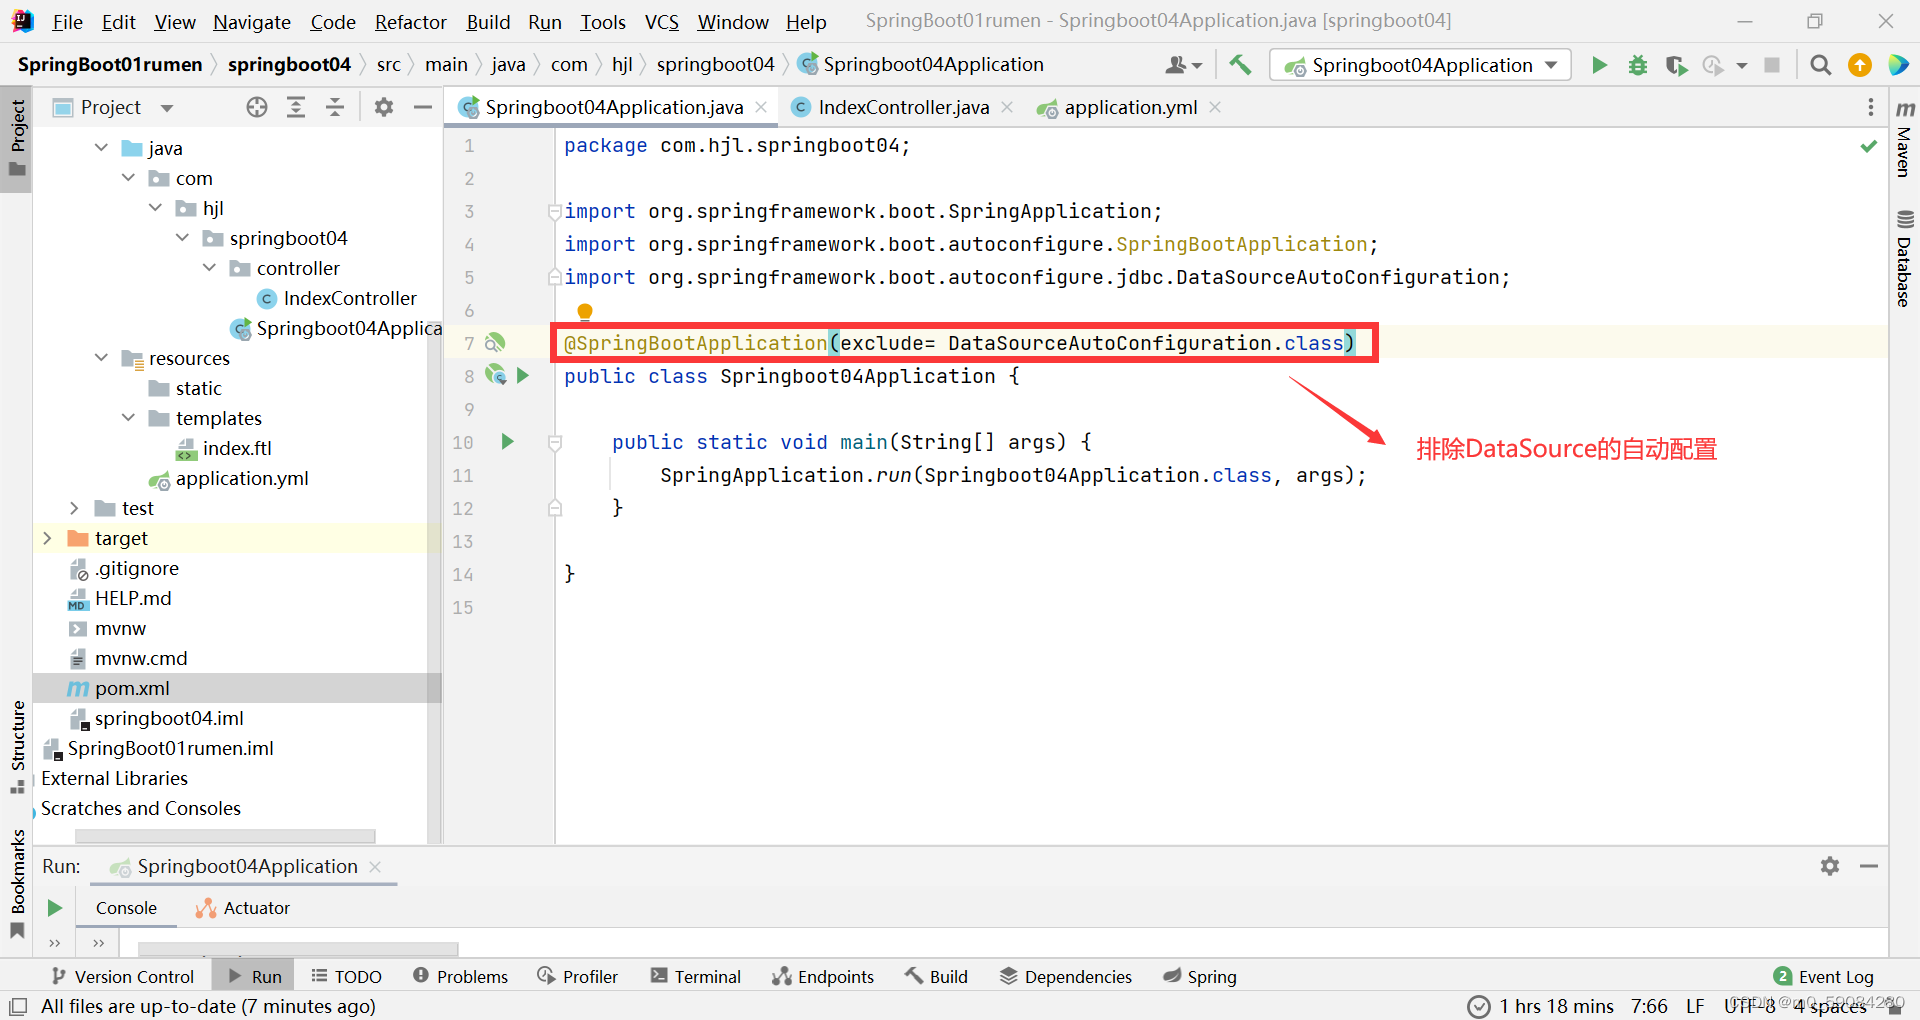This screenshot has width=1920, height=1020.
Task: Collapse all nodes in Project panel
Action: (x=335, y=107)
